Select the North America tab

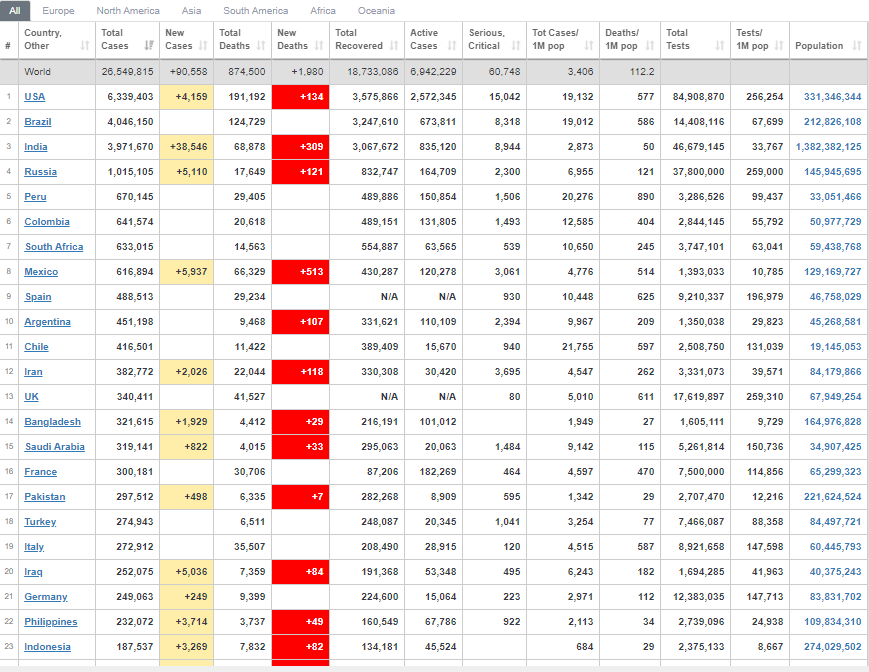(x=128, y=11)
